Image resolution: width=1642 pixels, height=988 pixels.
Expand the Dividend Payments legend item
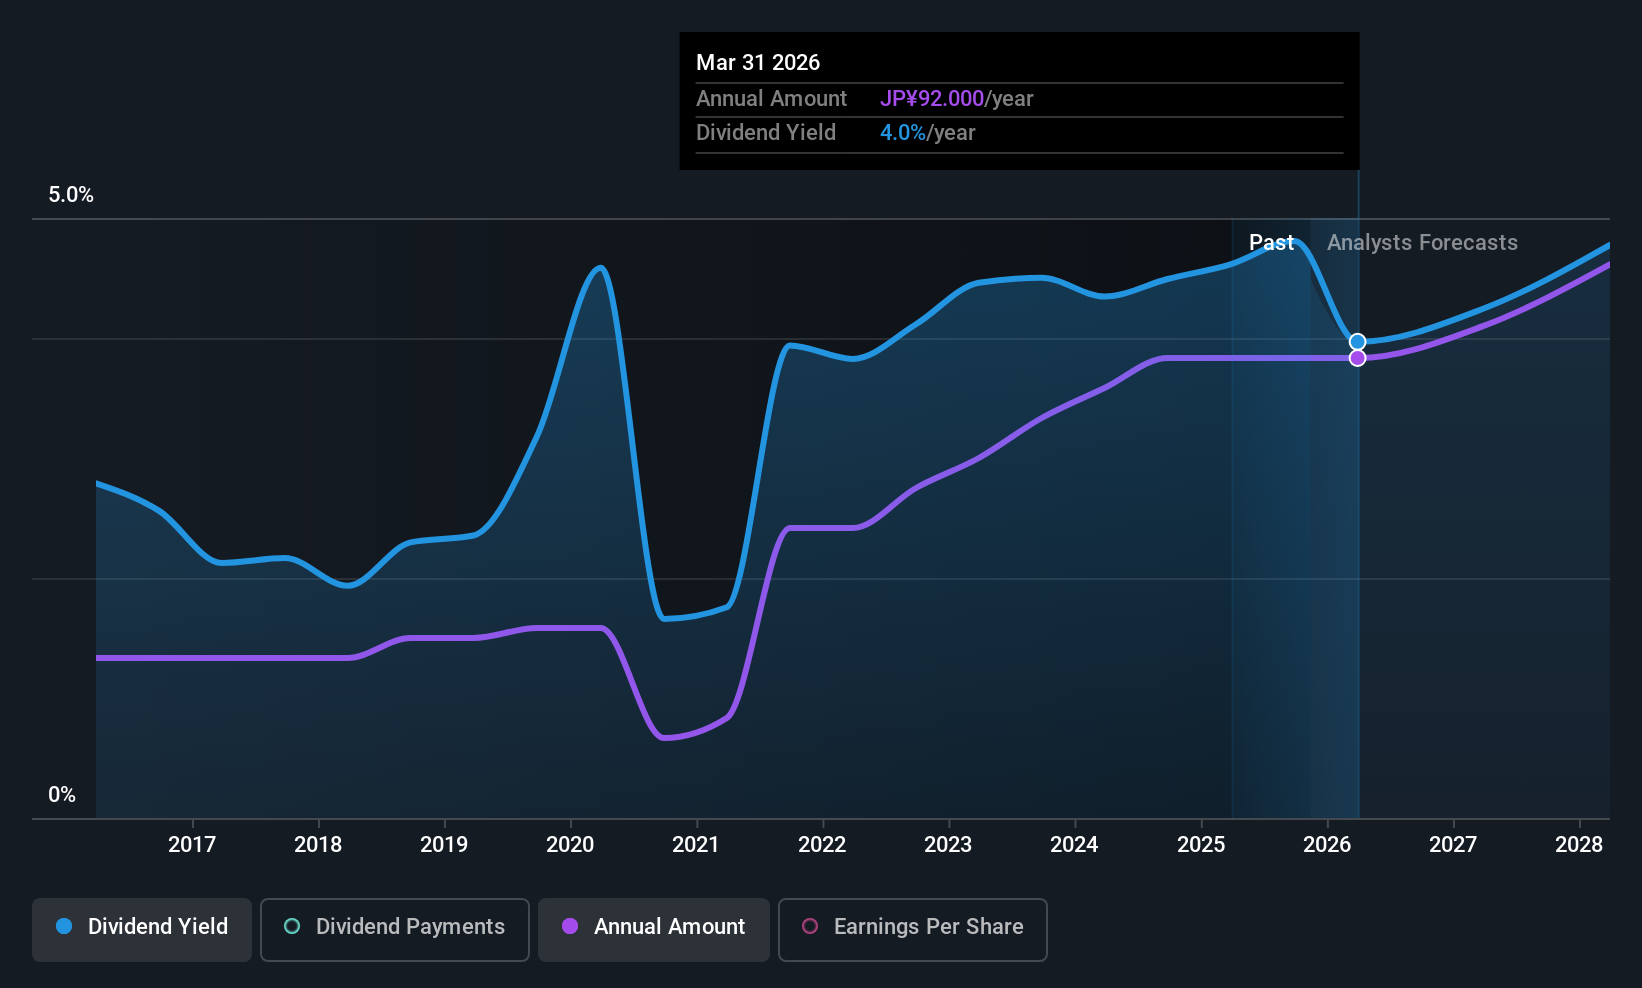[x=394, y=927]
